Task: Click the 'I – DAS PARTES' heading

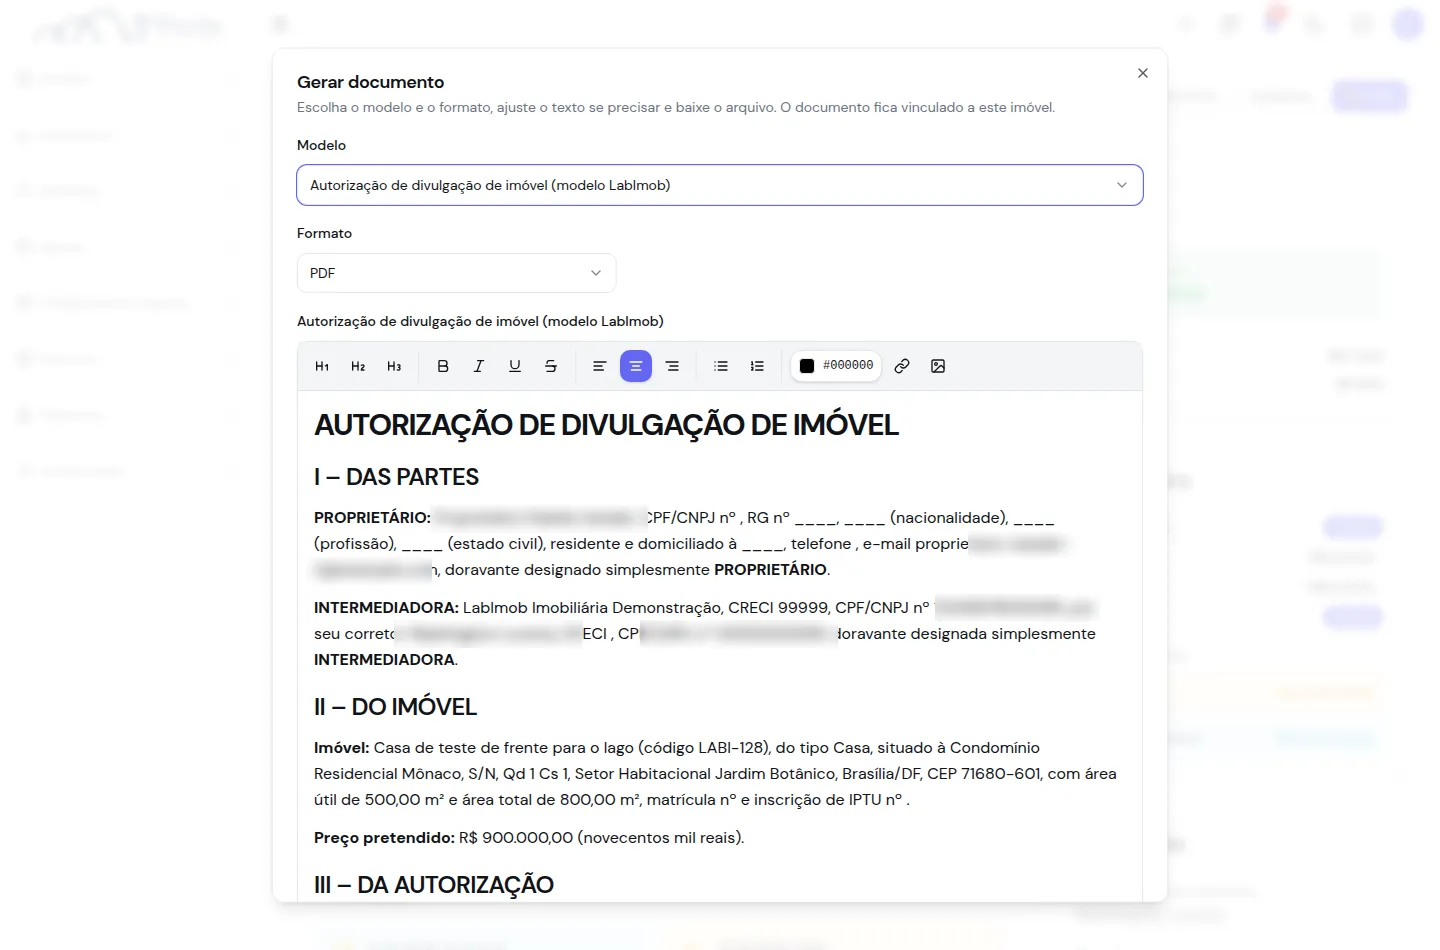Action: [396, 477]
